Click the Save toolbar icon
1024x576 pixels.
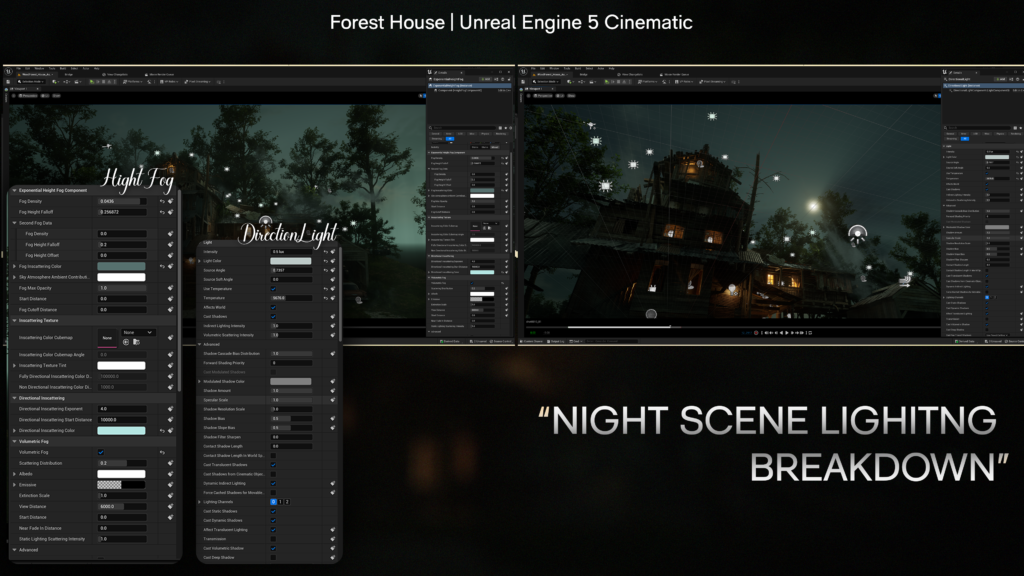click(8, 82)
